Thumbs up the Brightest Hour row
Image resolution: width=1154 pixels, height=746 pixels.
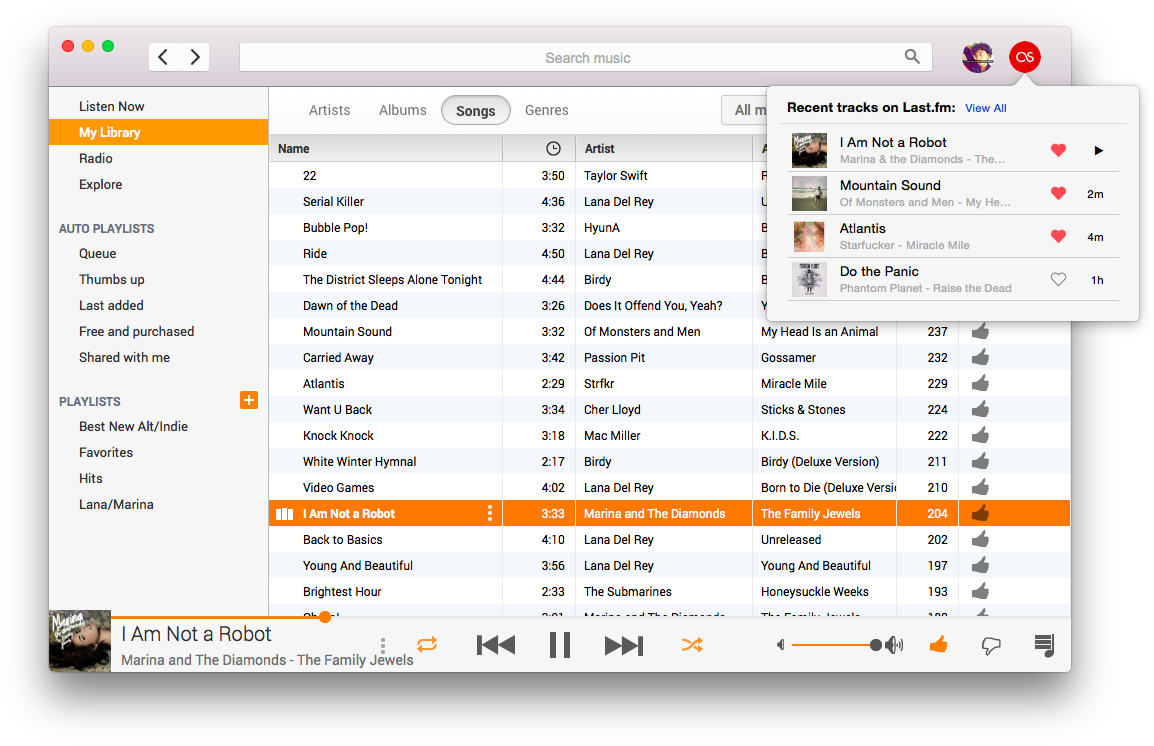tap(980, 592)
